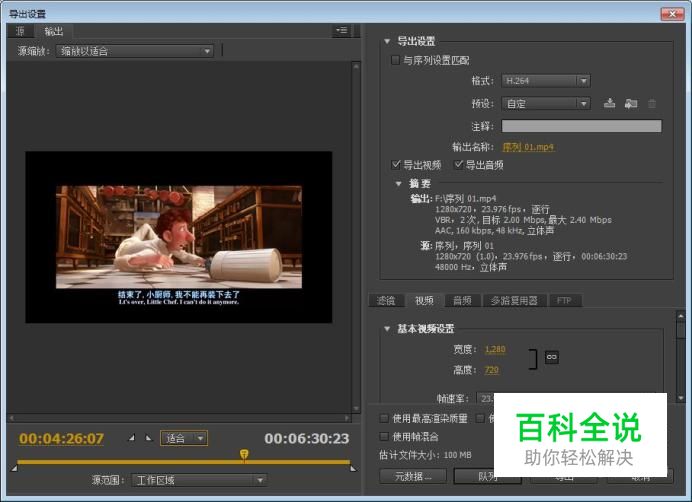
Task: Click the right out-point handle of timeline
Action: tap(353, 468)
